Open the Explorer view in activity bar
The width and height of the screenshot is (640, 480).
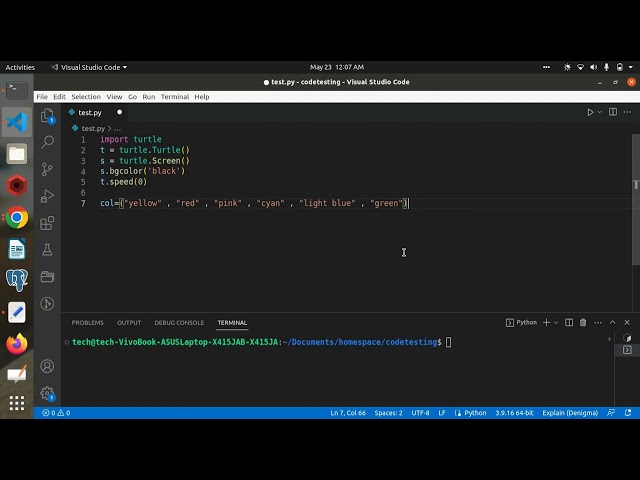click(47, 116)
